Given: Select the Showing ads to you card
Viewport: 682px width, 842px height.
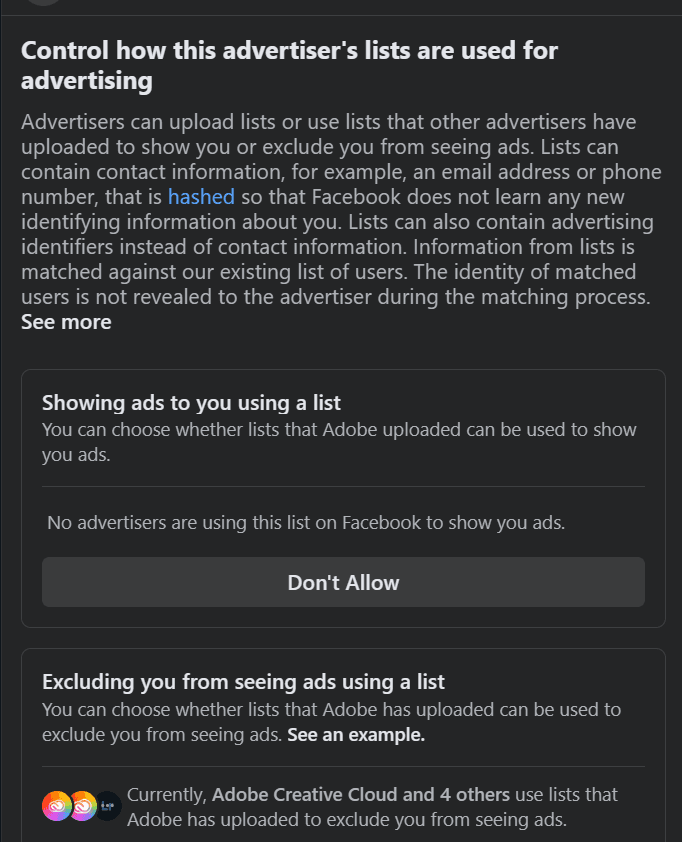Looking at the screenshot, I should [342, 495].
